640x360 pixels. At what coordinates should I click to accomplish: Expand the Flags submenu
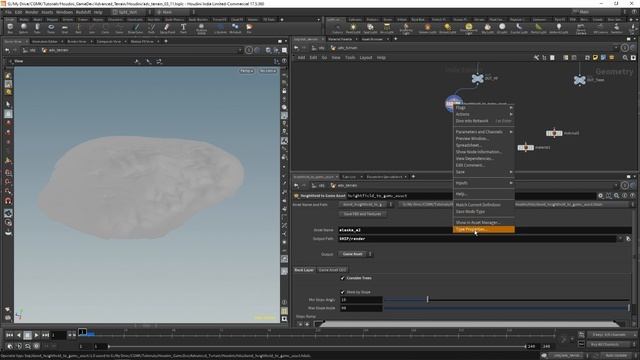(484, 108)
